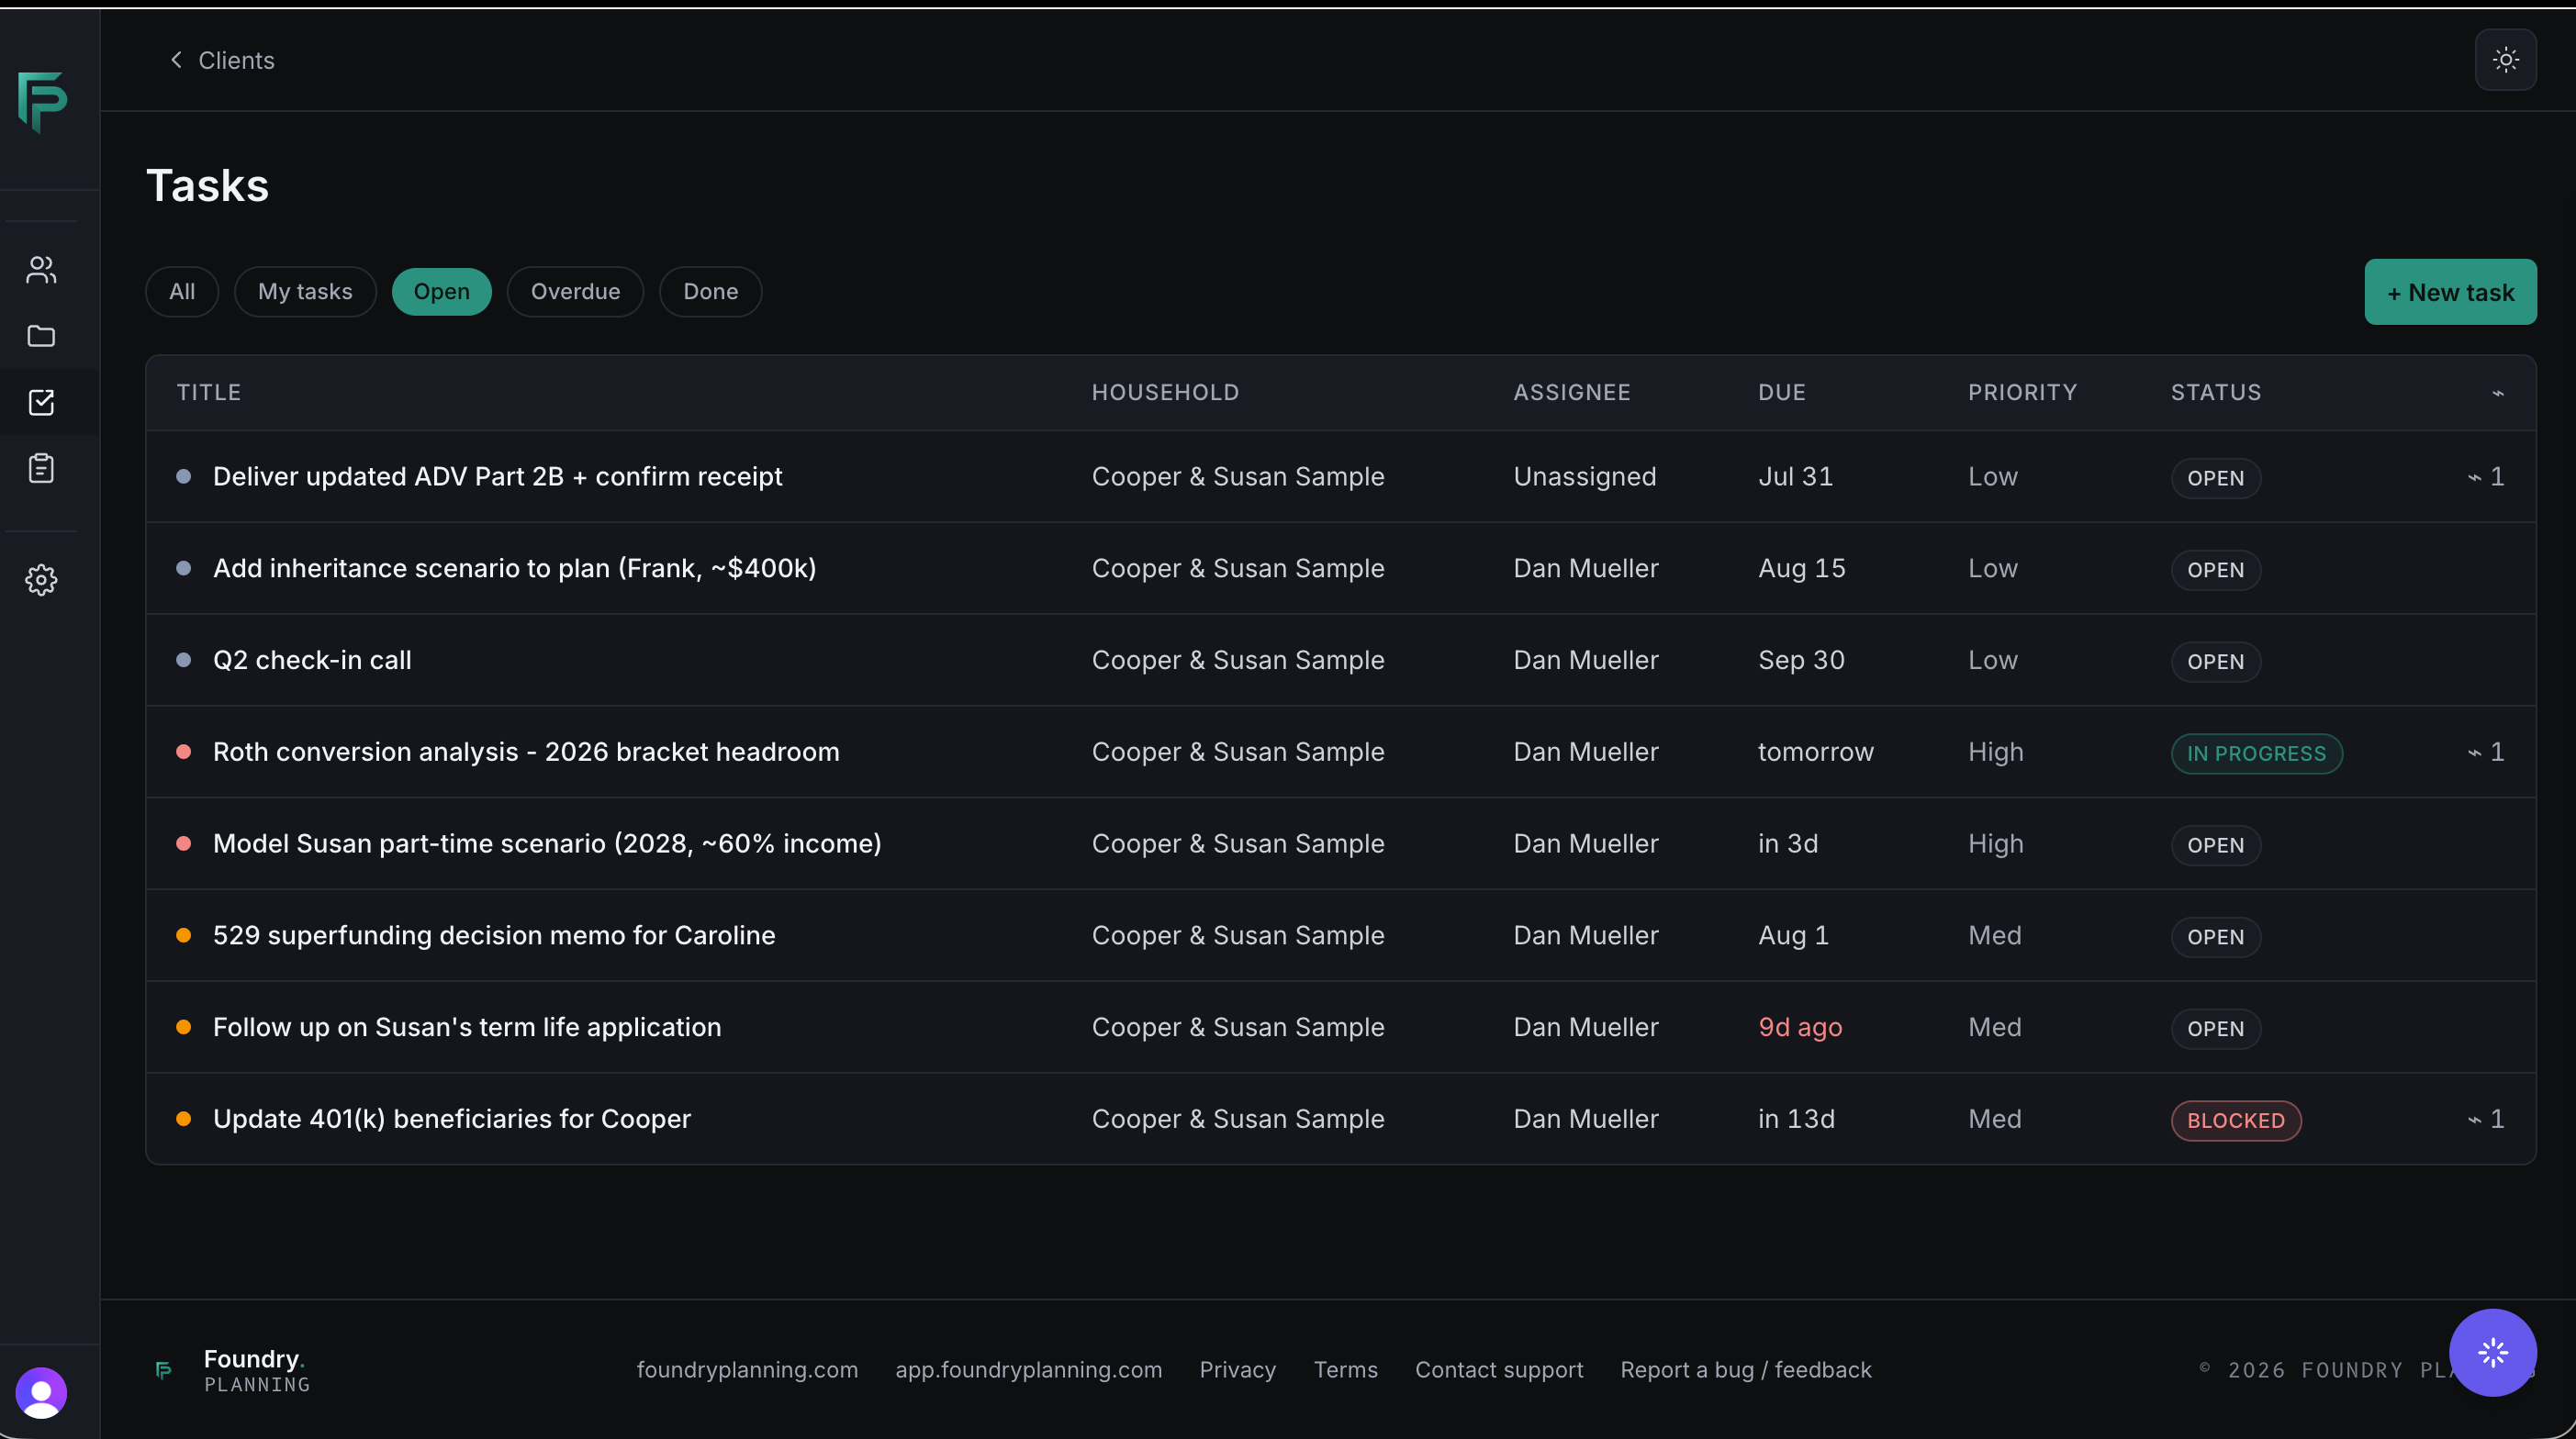Sort by Title column header

click(209, 393)
